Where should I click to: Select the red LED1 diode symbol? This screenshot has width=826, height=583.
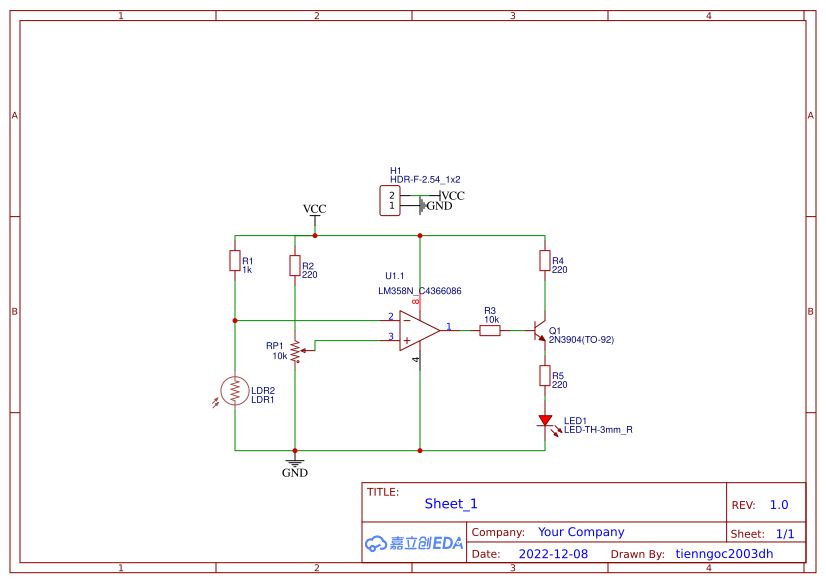[545, 421]
